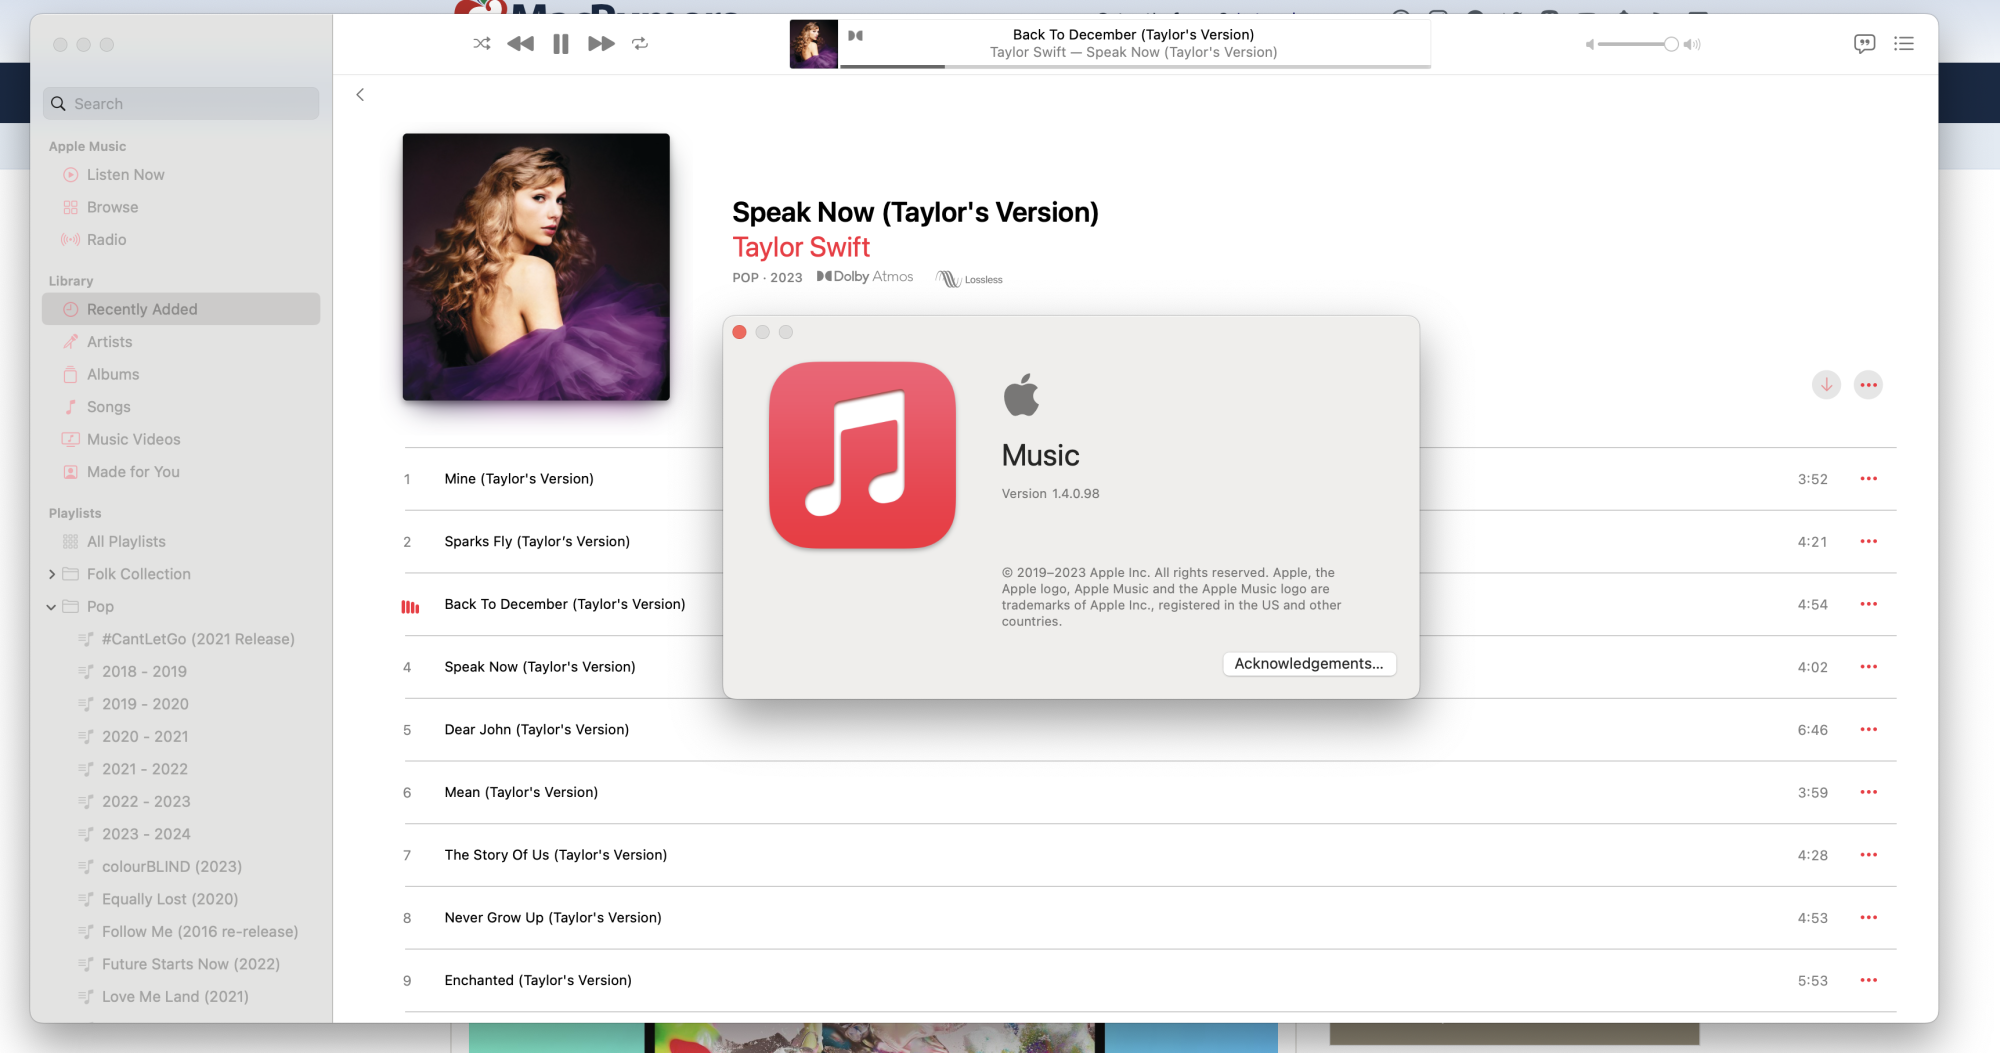The width and height of the screenshot is (2000, 1053).
Task: Adjust the volume slider
Action: pyautogui.click(x=1638, y=44)
